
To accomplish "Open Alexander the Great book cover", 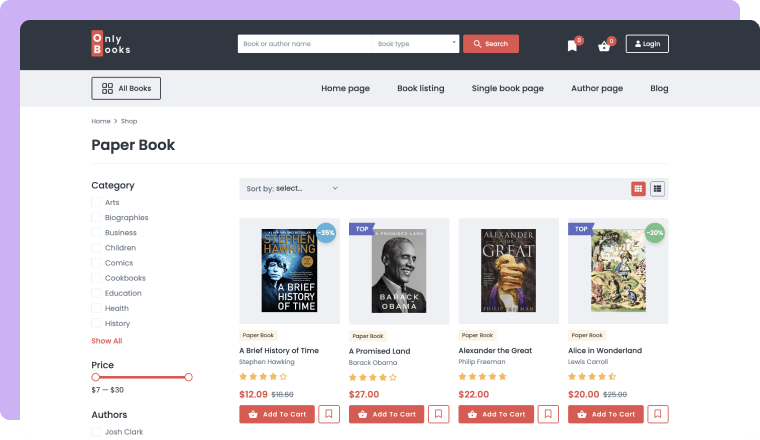I will 508,270.
